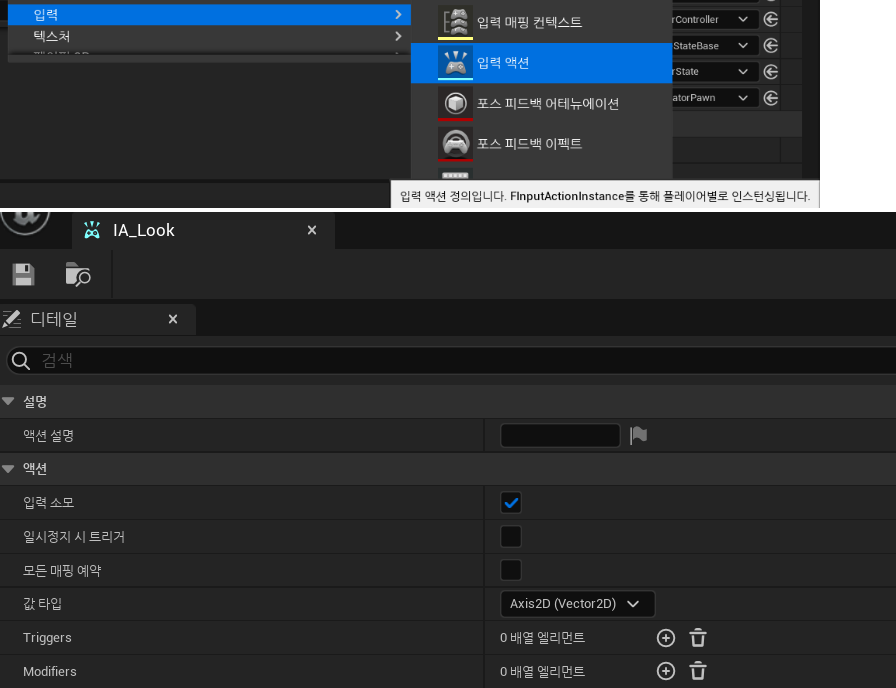Viewport: 896px width, 688px height.
Task: Click the flag icon beside 액션 설명
Action: coord(638,434)
